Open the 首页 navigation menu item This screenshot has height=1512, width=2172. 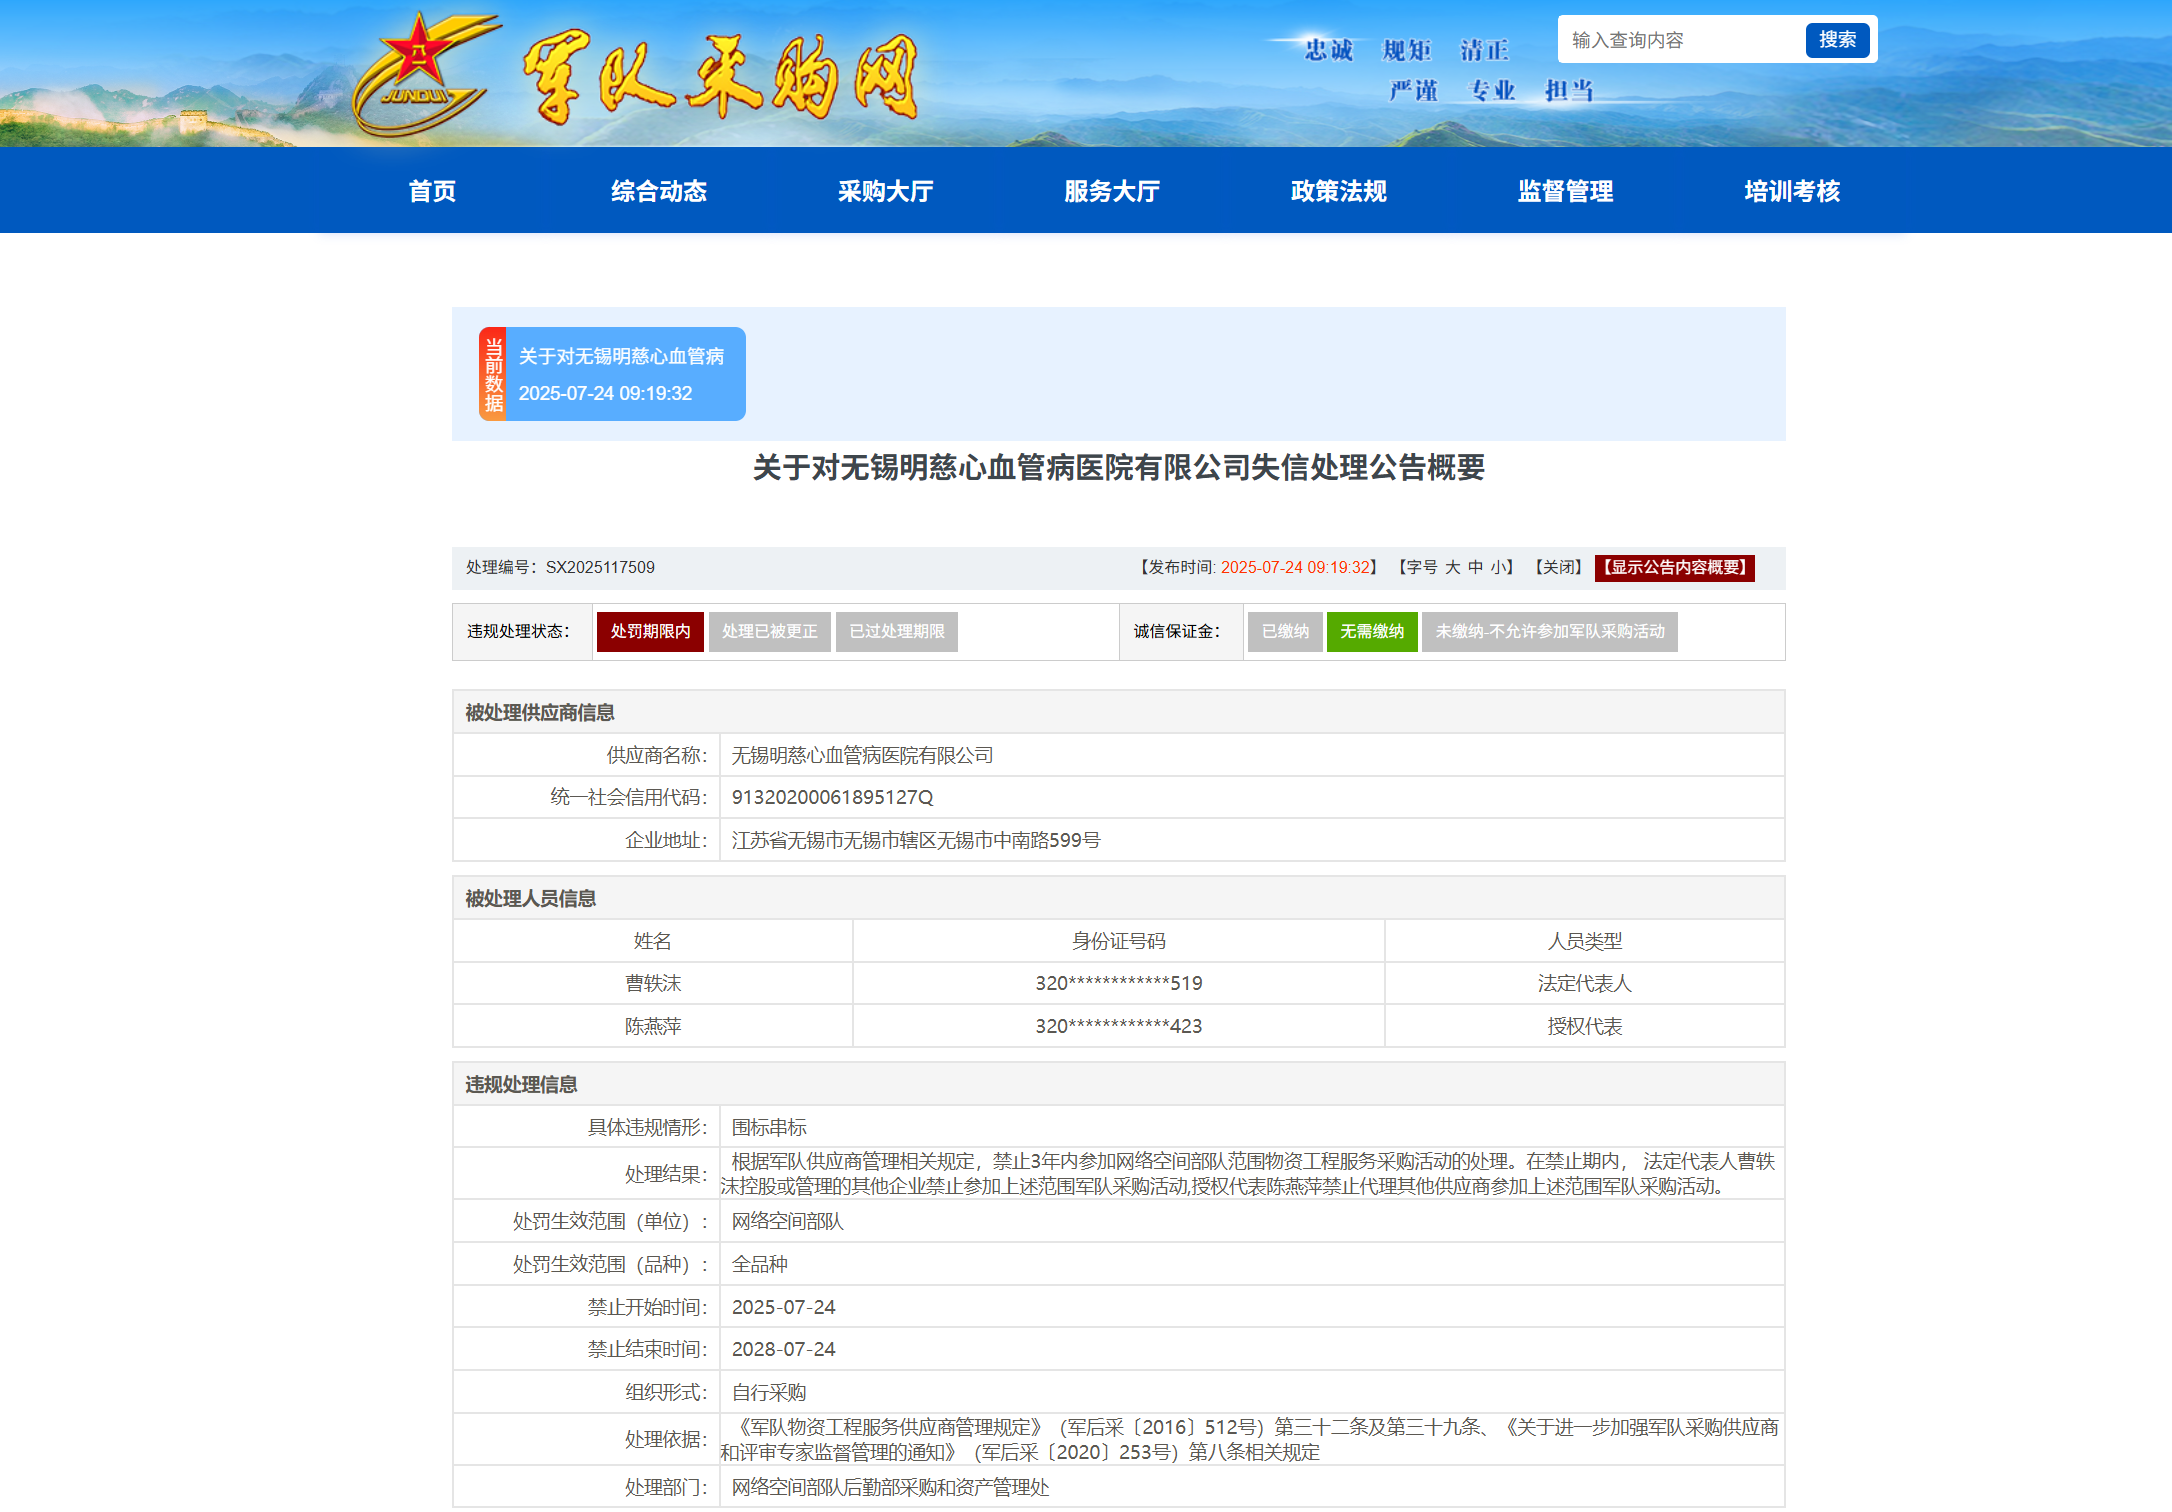432,191
